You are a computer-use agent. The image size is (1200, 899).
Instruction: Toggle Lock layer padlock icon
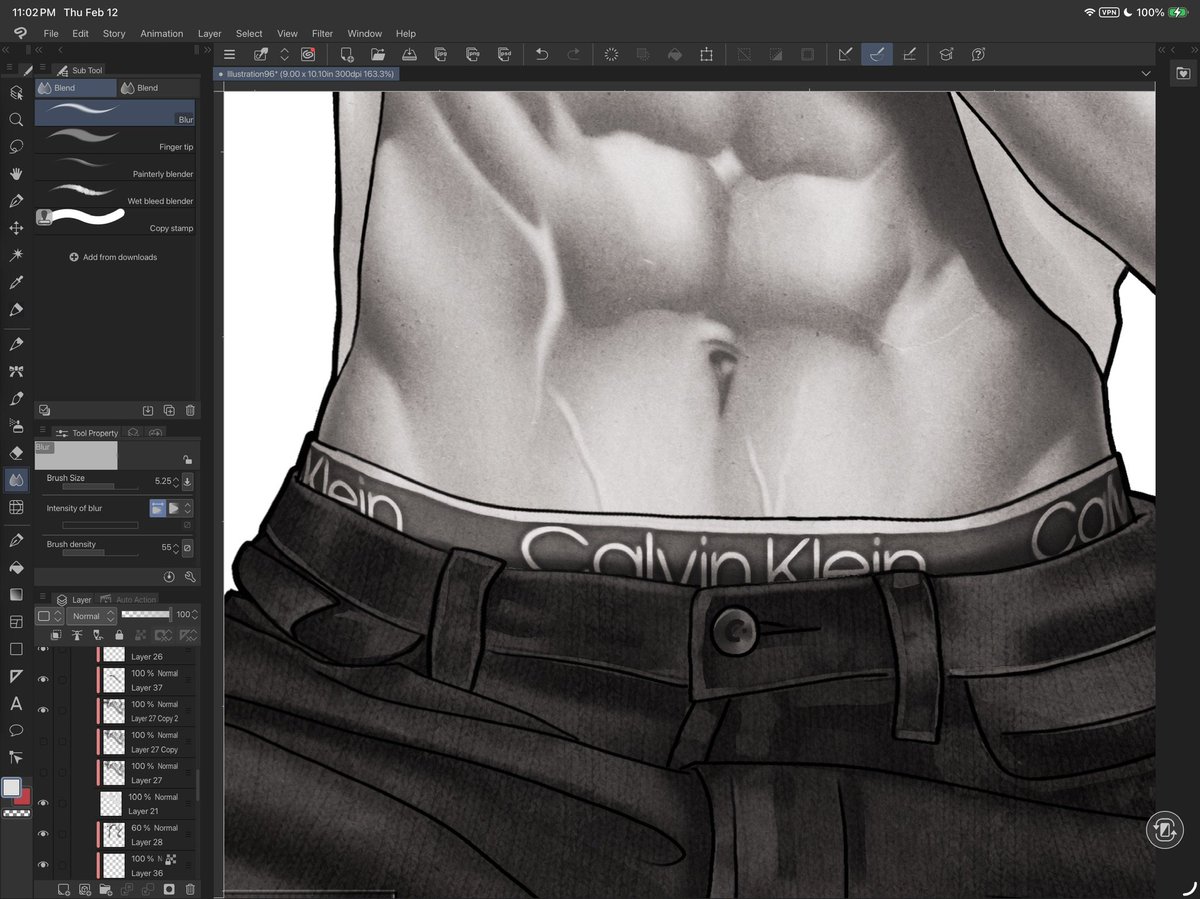119,635
